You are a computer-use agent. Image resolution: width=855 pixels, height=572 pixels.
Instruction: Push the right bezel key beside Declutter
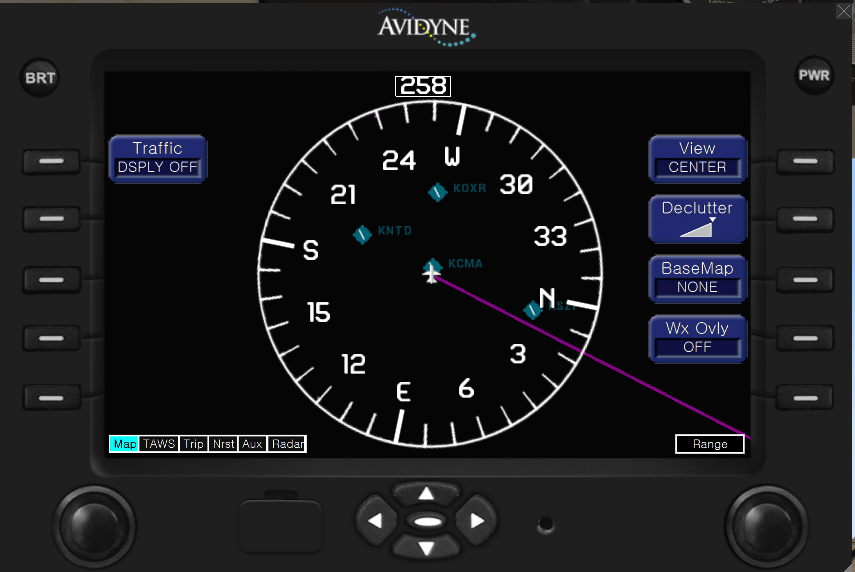[x=805, y=219]
